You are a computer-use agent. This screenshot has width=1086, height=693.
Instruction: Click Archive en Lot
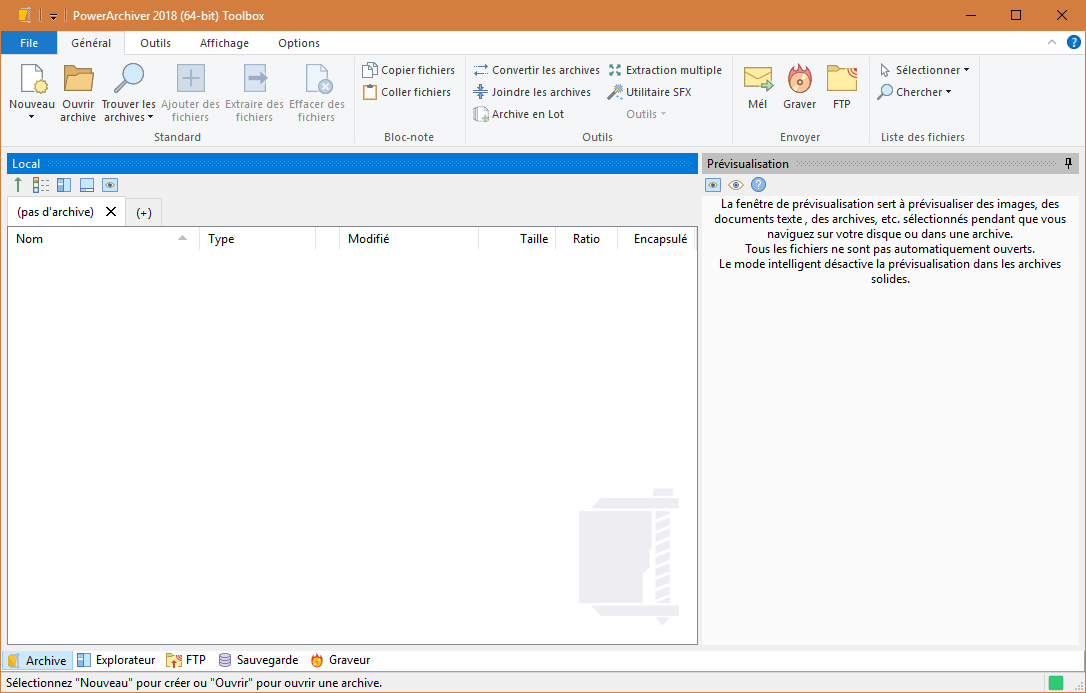coord(519,113)
